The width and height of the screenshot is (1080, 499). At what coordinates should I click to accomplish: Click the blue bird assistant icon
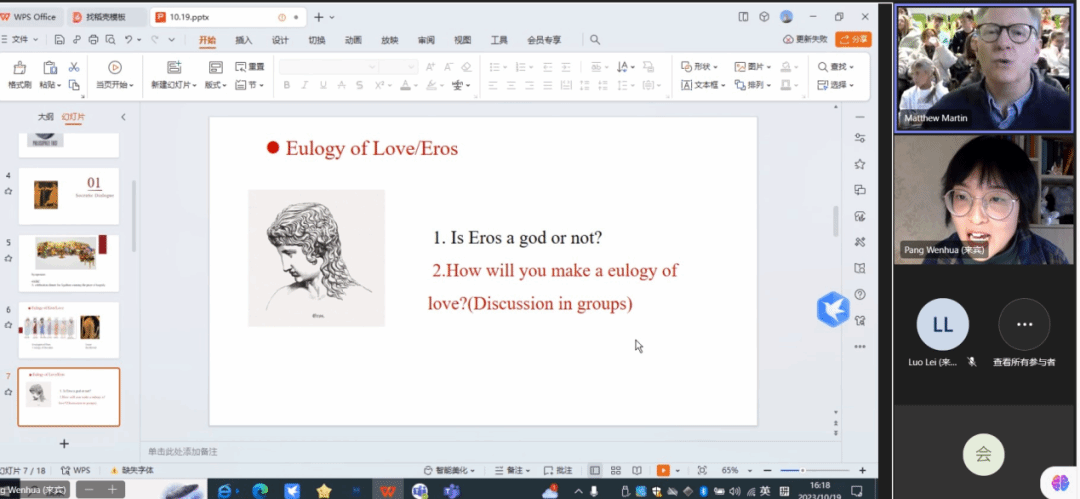[832, 309]
